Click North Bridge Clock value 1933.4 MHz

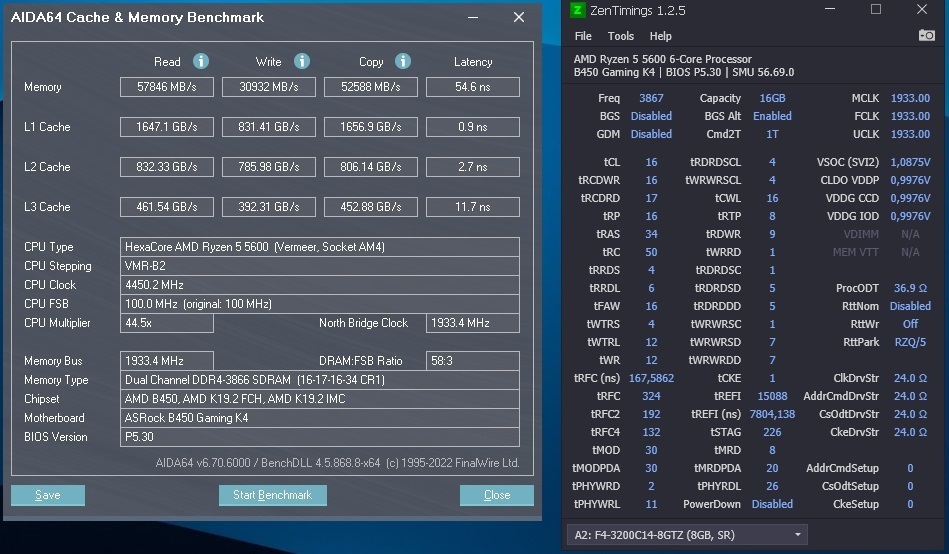pyautogui.click(x=473, y=323)
